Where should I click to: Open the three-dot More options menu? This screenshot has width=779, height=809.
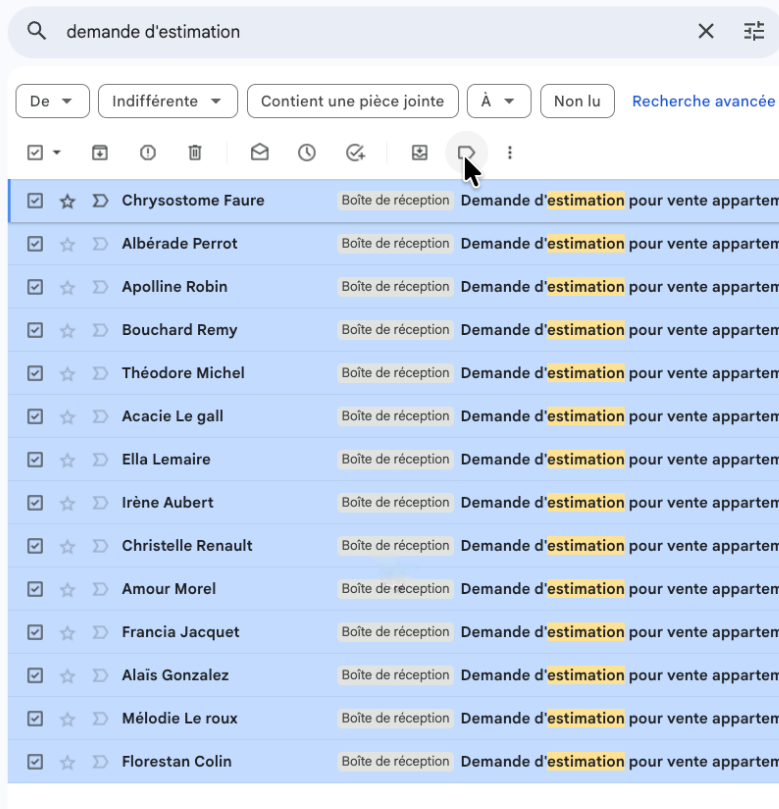(510, 153)
